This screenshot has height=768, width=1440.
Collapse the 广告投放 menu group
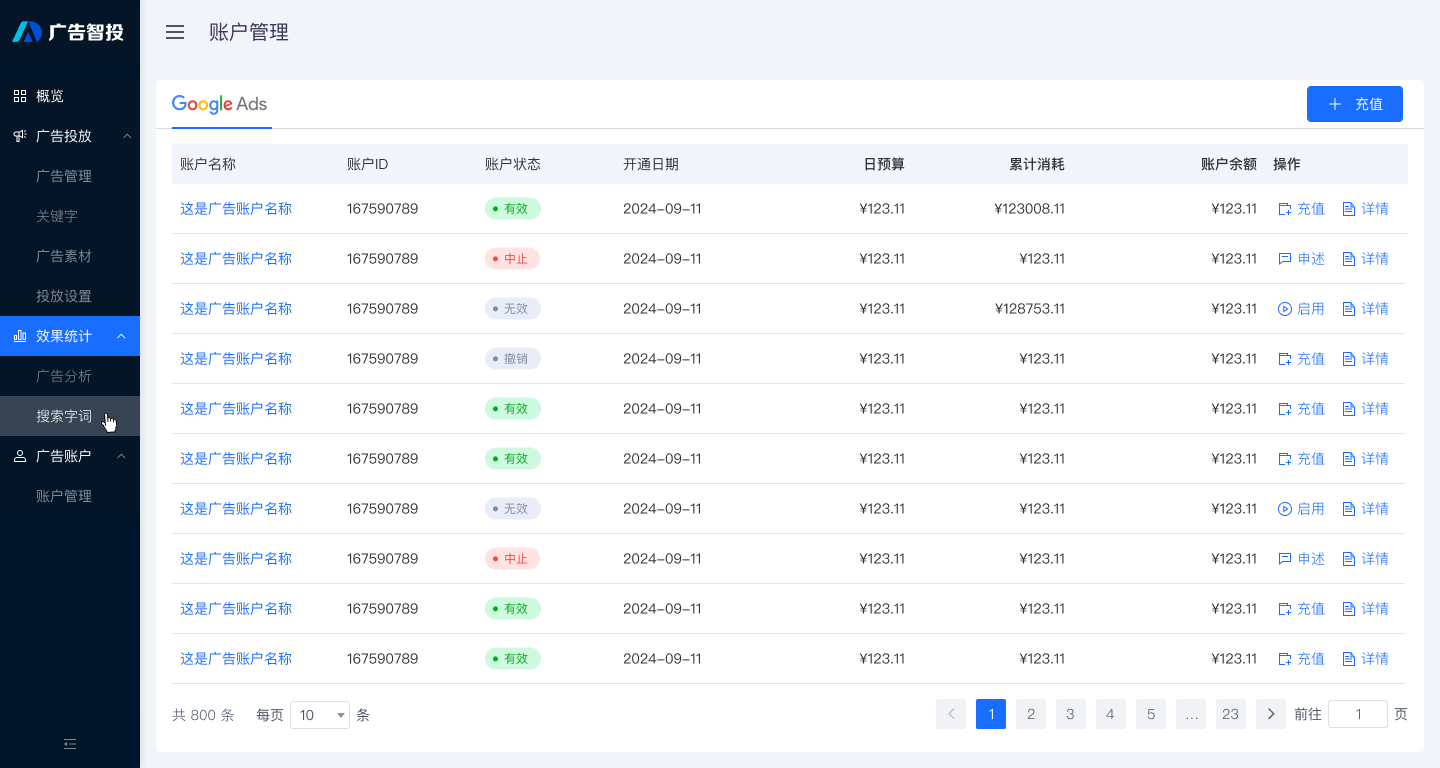126,135
